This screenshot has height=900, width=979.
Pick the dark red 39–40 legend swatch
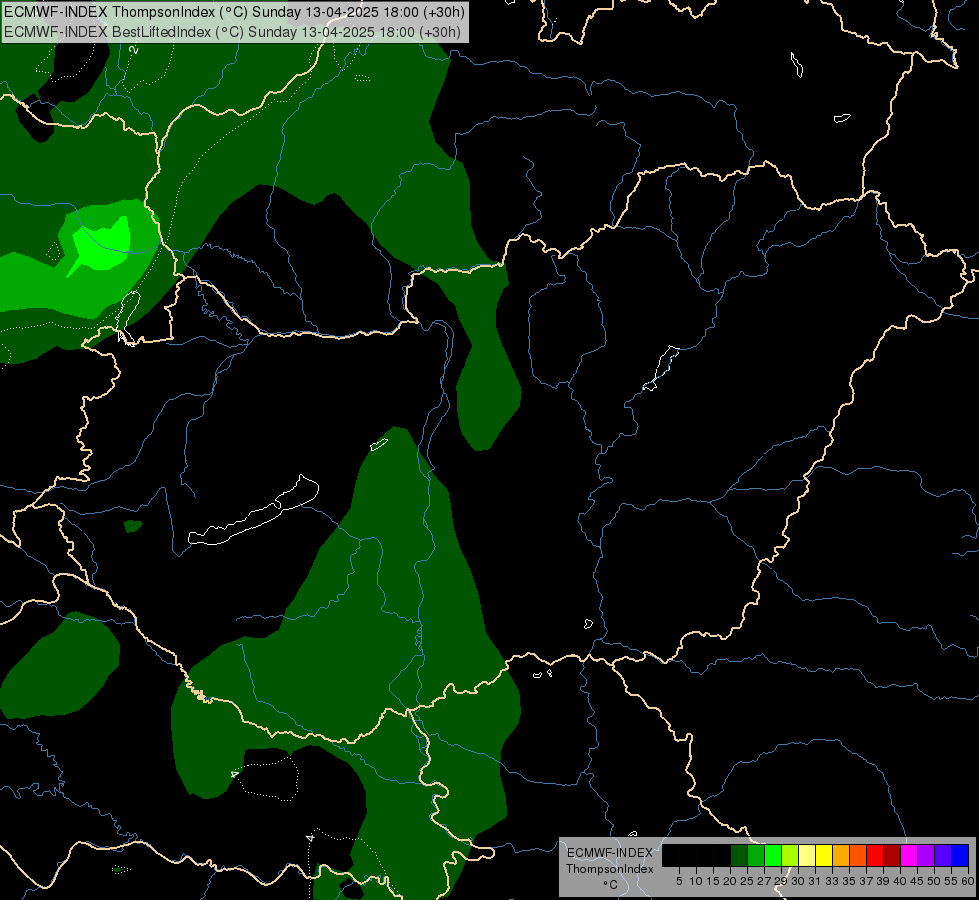point(892,855)
